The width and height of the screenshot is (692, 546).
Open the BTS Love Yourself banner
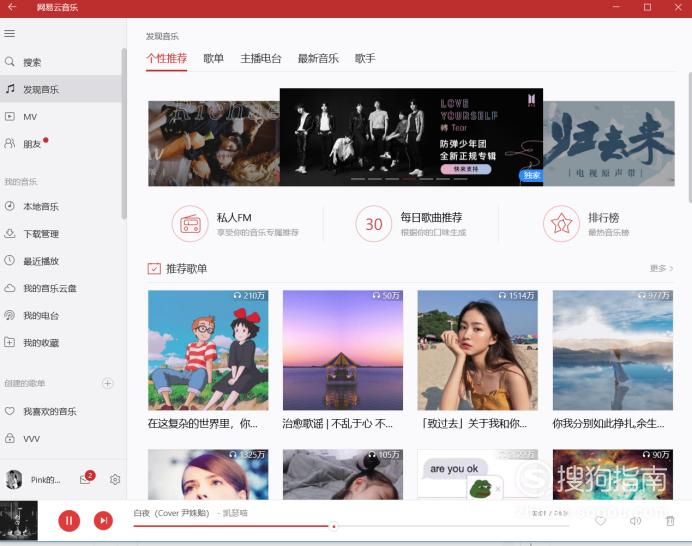[411, 137]
